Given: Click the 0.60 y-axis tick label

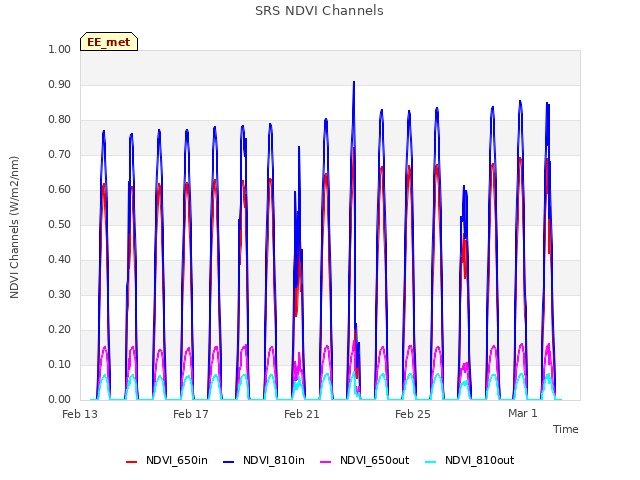Looking at the screenshot, I should tap(60, 189).
